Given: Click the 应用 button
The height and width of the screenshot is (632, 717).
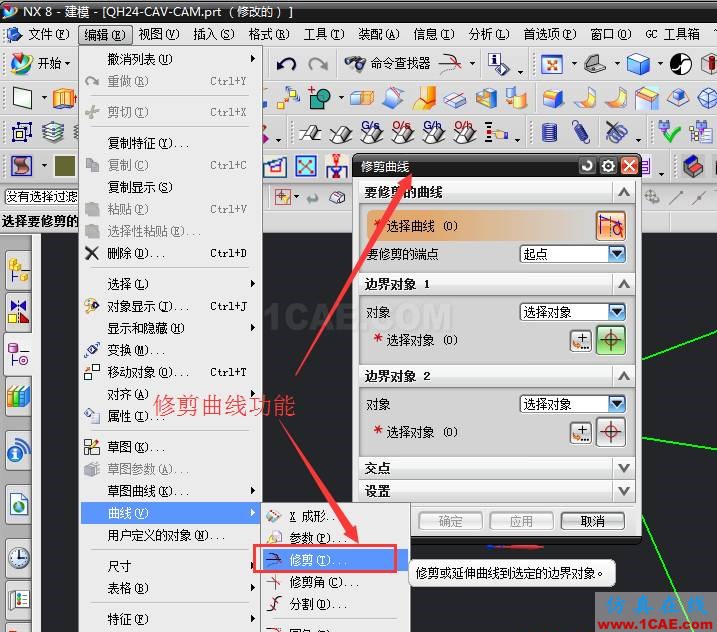Looking at the screenshot, I should click(521, 521).
